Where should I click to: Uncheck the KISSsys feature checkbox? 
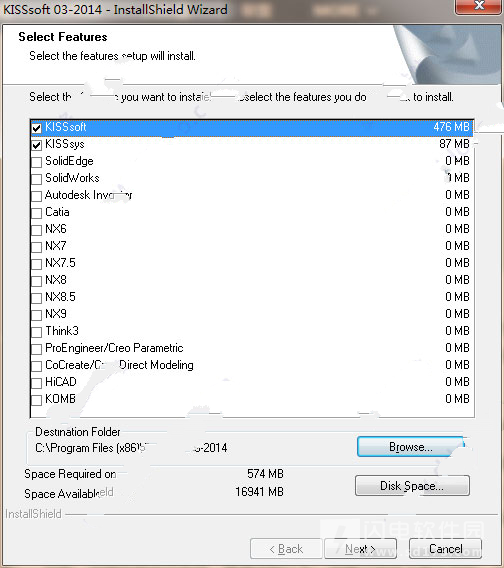point(36,145)
